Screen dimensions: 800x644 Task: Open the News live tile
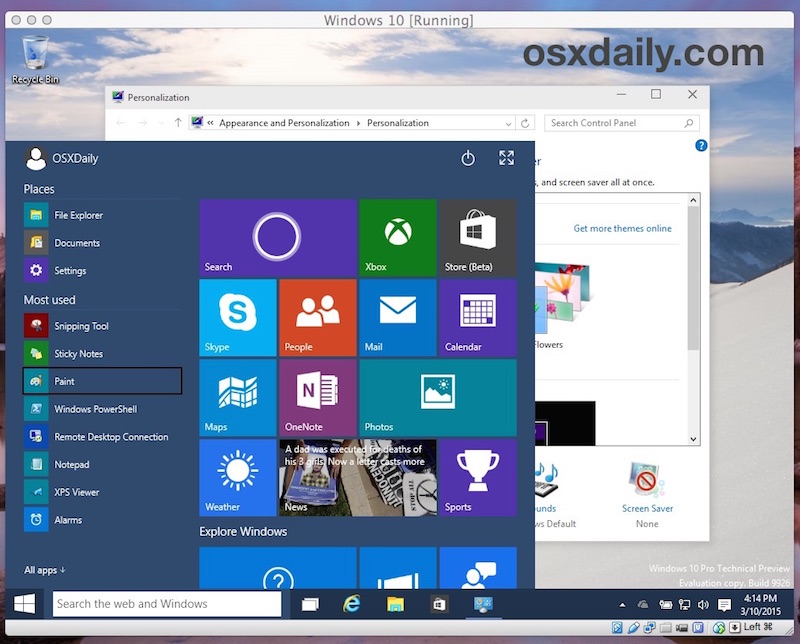[x=358, y=478]
